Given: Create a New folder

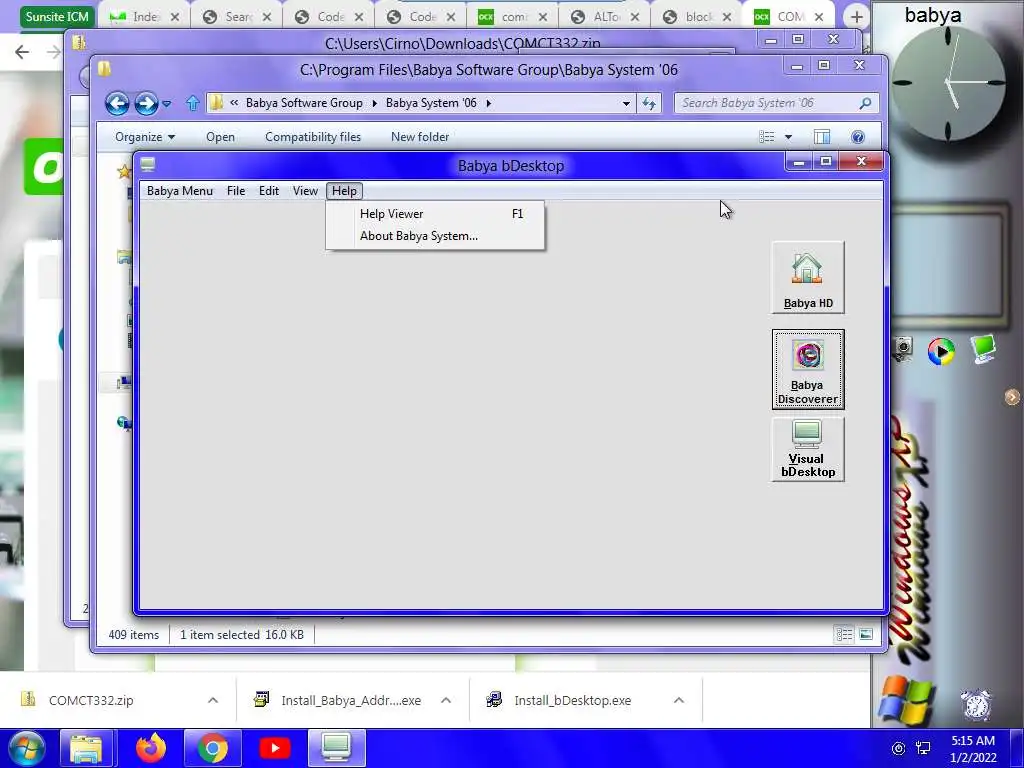Looking at the screenshot, I should point(420,136).
